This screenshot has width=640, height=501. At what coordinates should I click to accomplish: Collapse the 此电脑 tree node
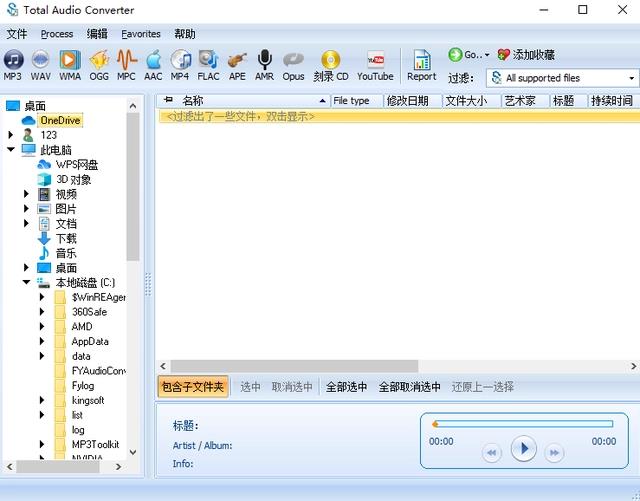click(11, 149)
